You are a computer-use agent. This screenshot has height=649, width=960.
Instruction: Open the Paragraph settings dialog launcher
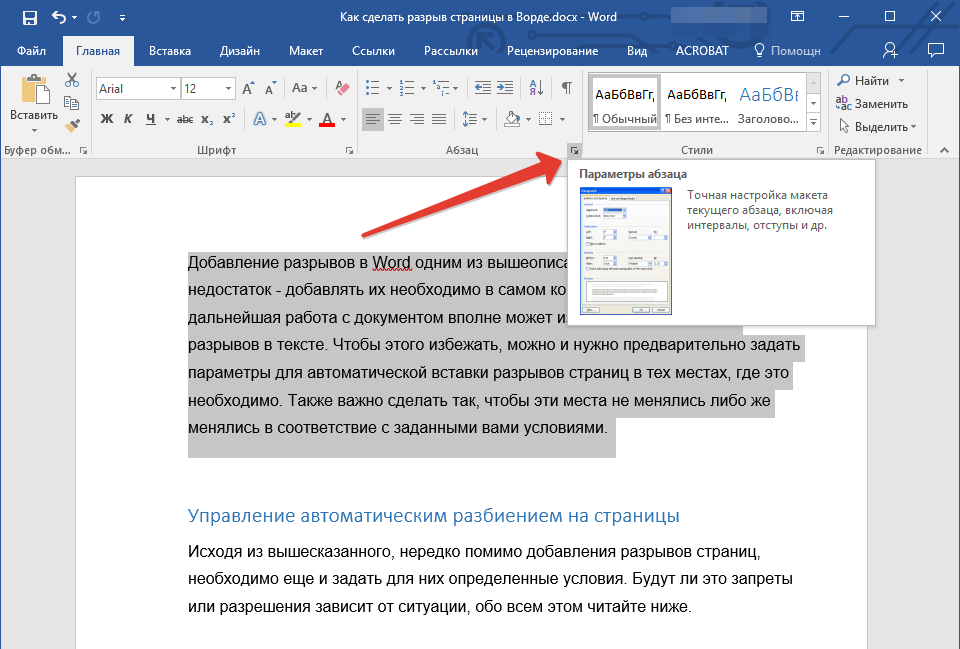click(x=573, y=150)
